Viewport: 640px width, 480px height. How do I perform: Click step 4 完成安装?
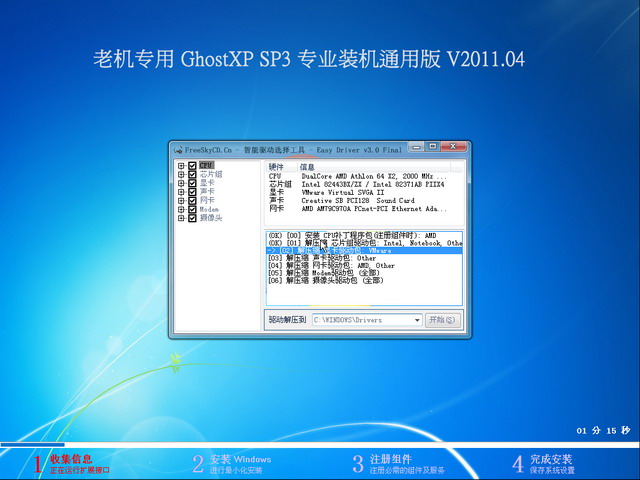(x=548, y=463)
